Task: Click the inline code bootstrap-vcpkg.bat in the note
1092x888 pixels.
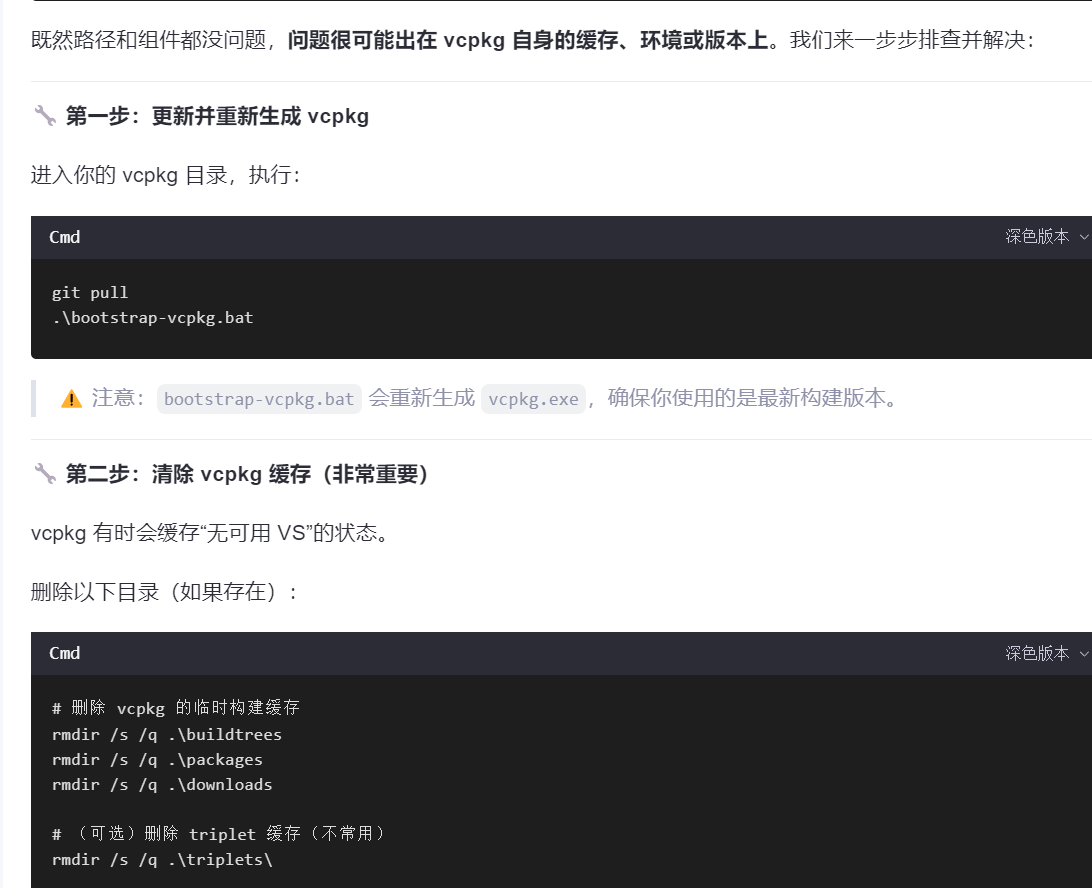Action: (x=259, y=399)
